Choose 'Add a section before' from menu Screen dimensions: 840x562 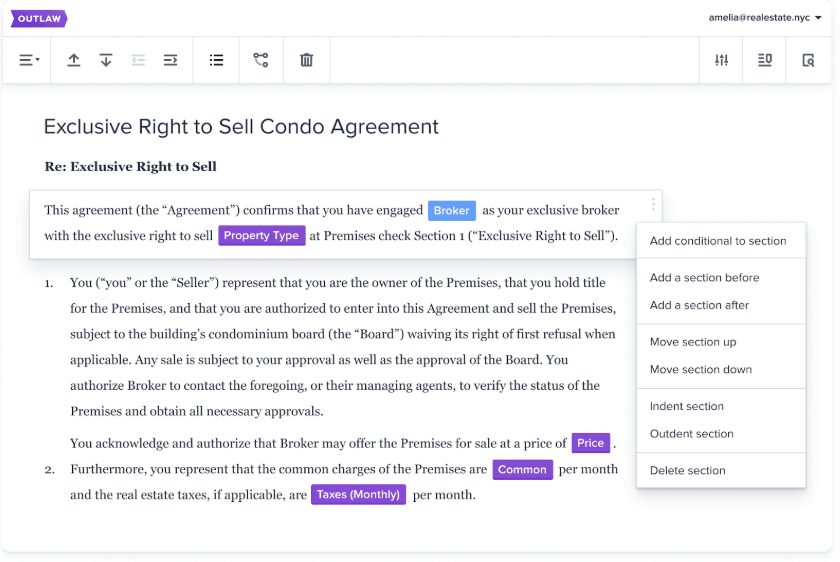point(704,278)
